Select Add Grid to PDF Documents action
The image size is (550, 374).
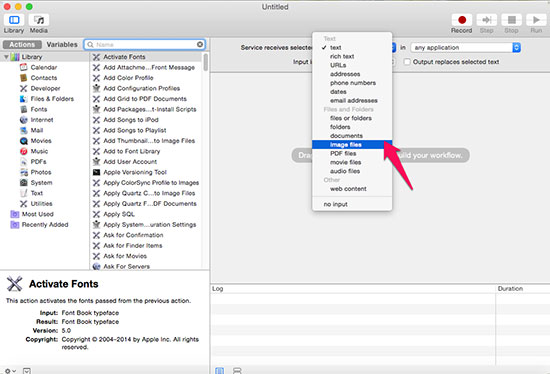(x=146, y=99)
